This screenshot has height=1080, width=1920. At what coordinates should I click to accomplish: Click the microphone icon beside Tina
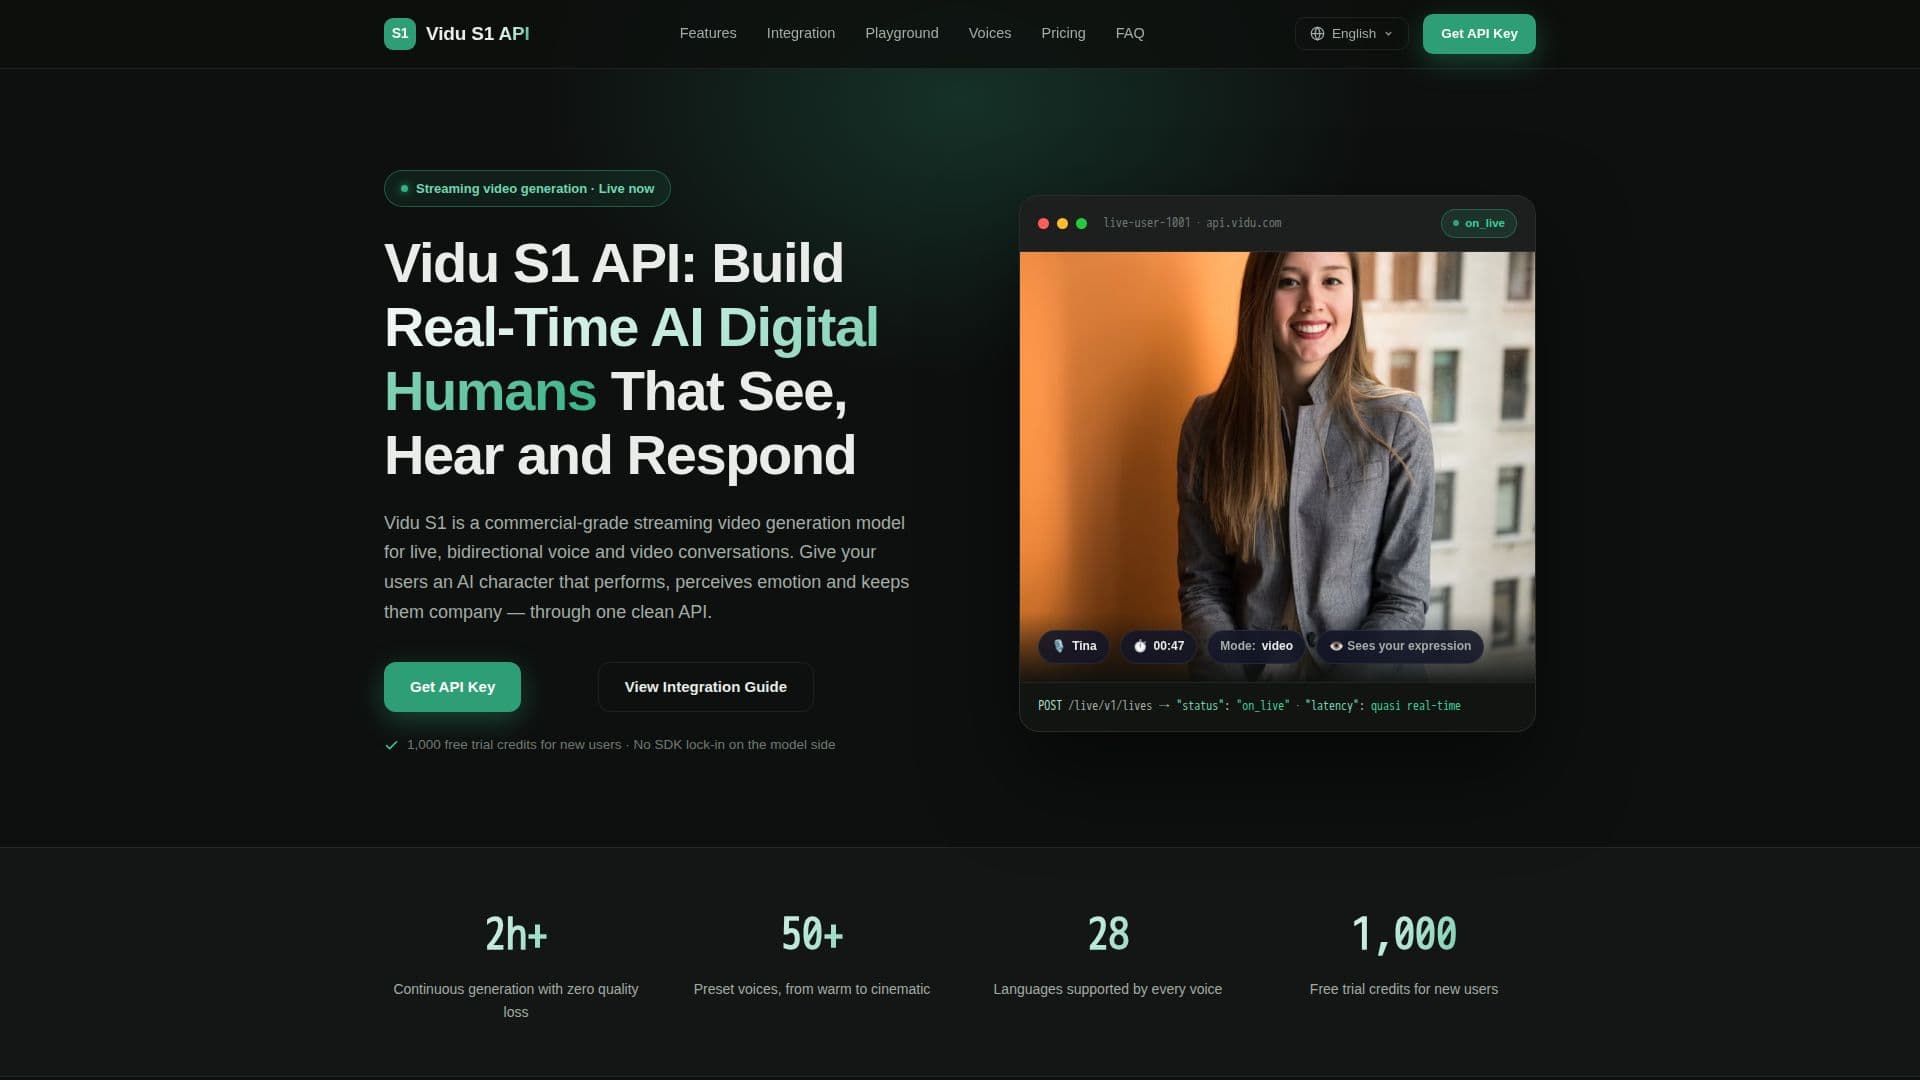pos(1059,646)
